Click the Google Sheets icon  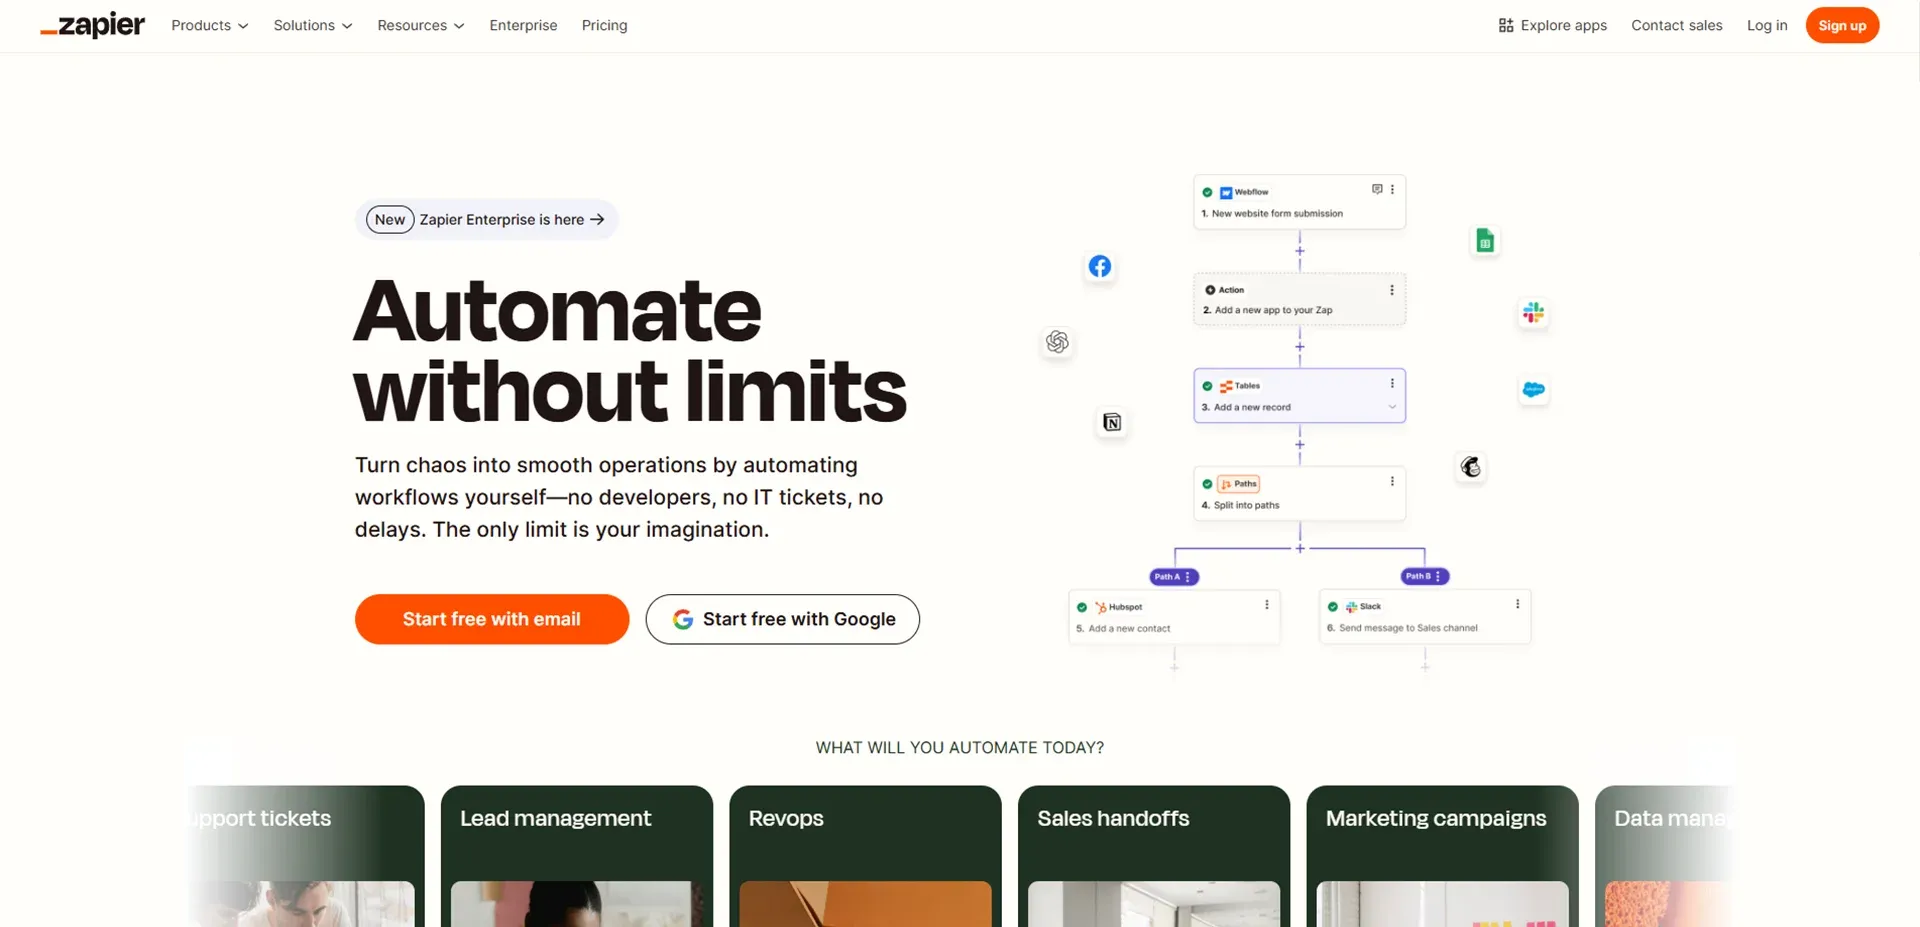tap(1485, 240)
